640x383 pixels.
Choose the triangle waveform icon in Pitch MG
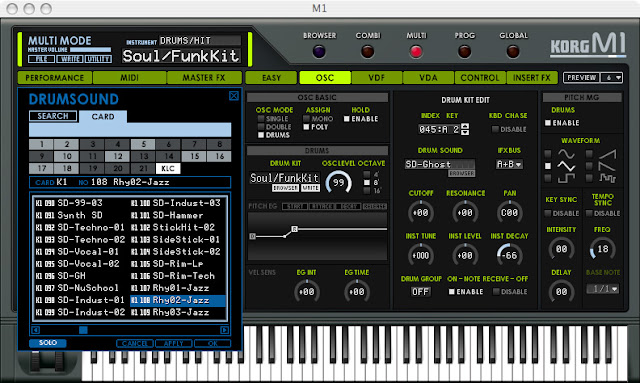pos(567,166)
